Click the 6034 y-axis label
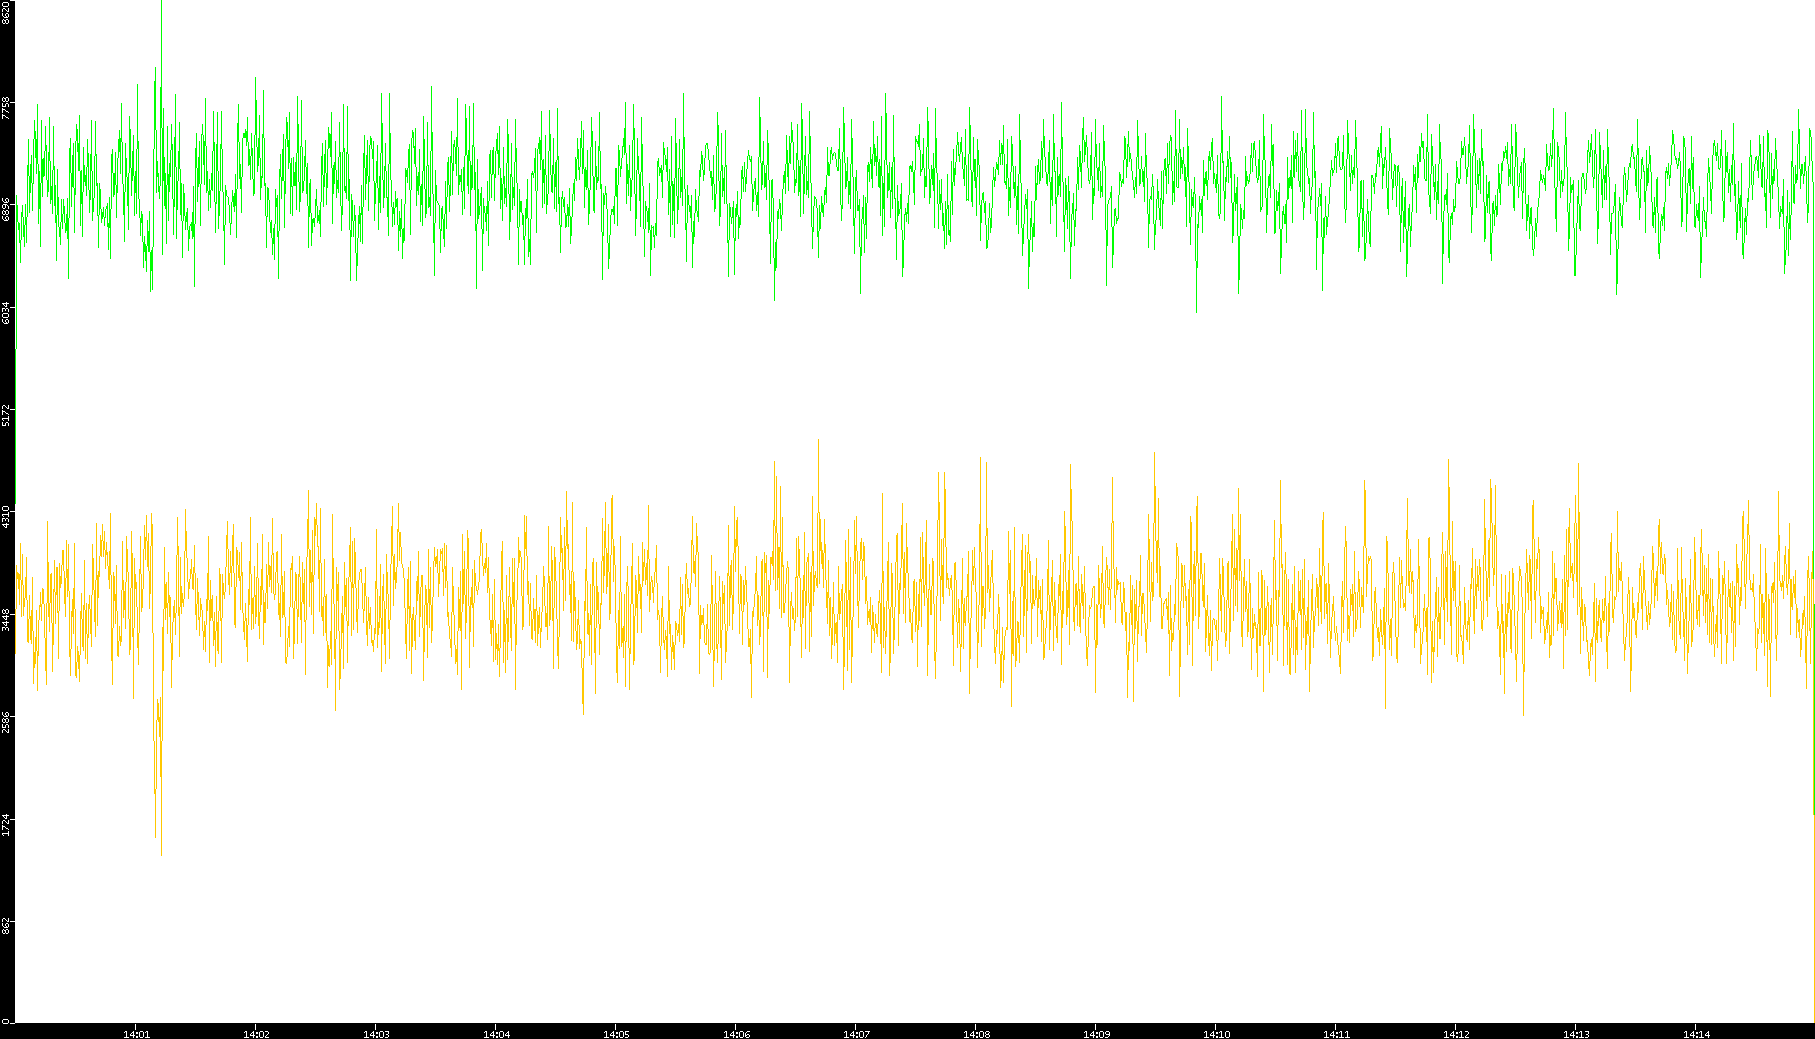 7,312
